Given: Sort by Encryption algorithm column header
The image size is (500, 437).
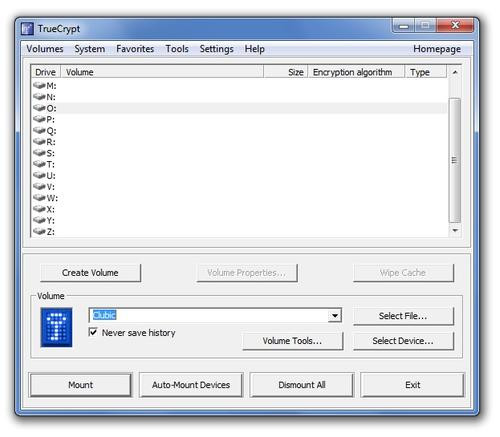Looking at the screenshot, I should pos(356,72).
